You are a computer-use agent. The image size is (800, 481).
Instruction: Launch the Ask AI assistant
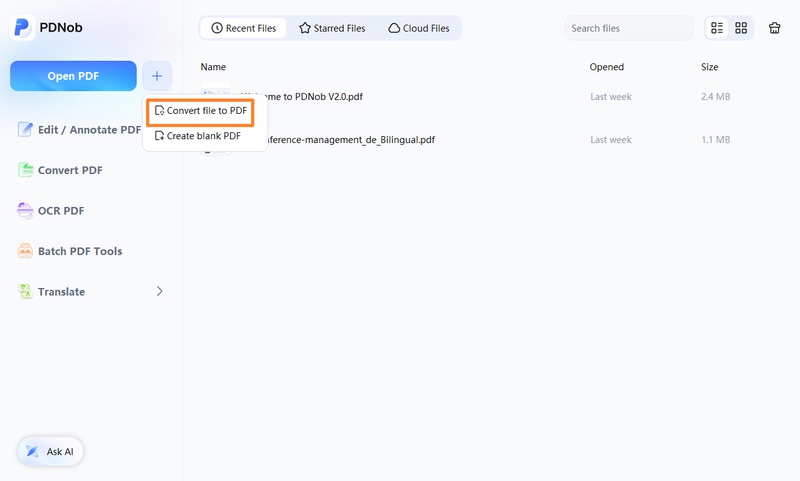(51, 451)
